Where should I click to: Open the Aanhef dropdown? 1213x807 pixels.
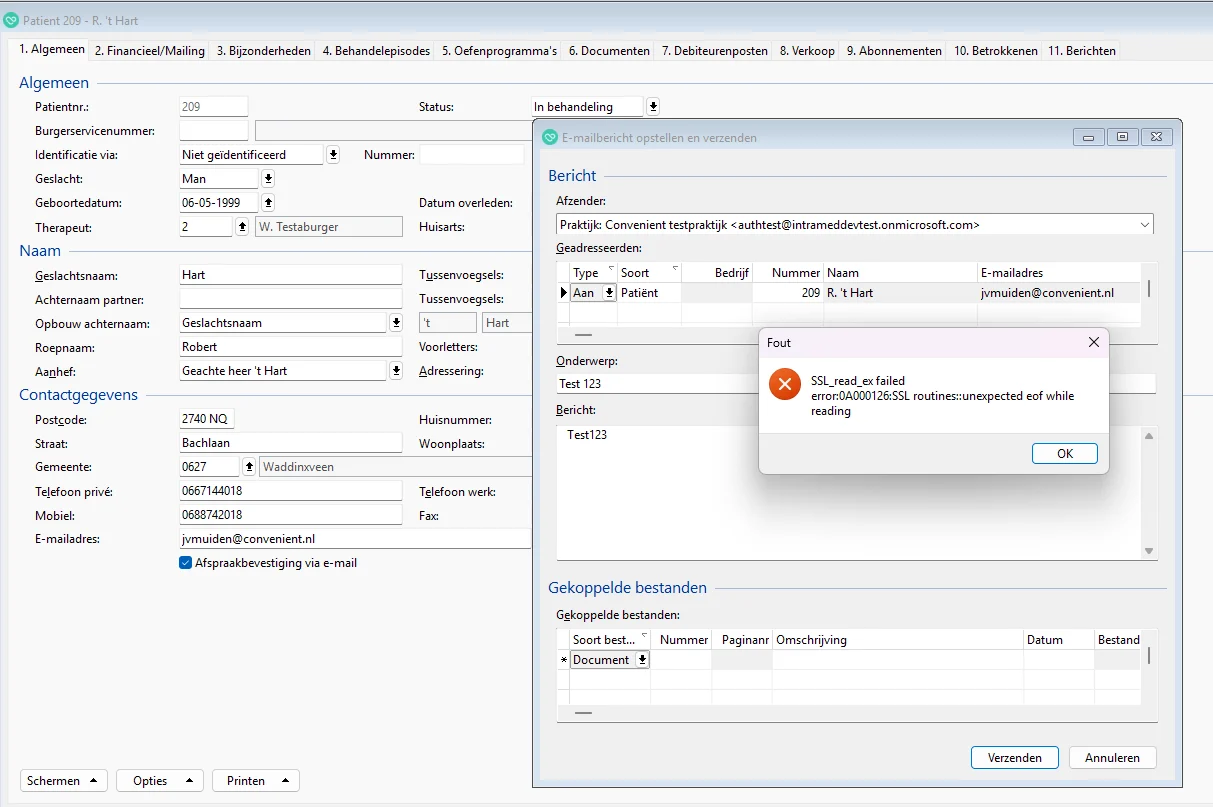397,371
